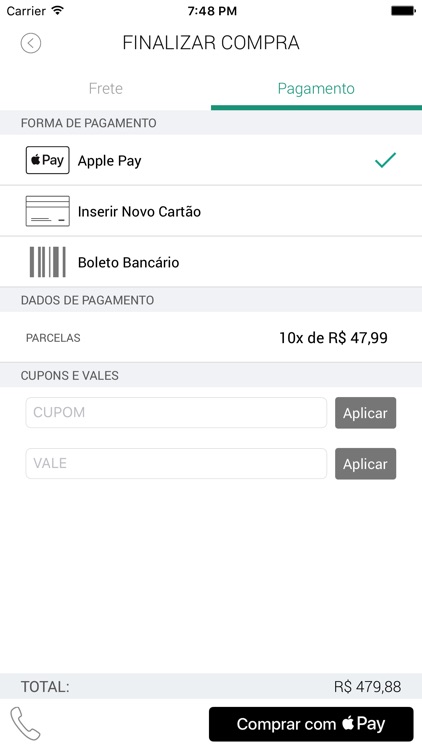Tap Comprar com Apple Pay button
422x750 pixels.
tap(311, 724)
